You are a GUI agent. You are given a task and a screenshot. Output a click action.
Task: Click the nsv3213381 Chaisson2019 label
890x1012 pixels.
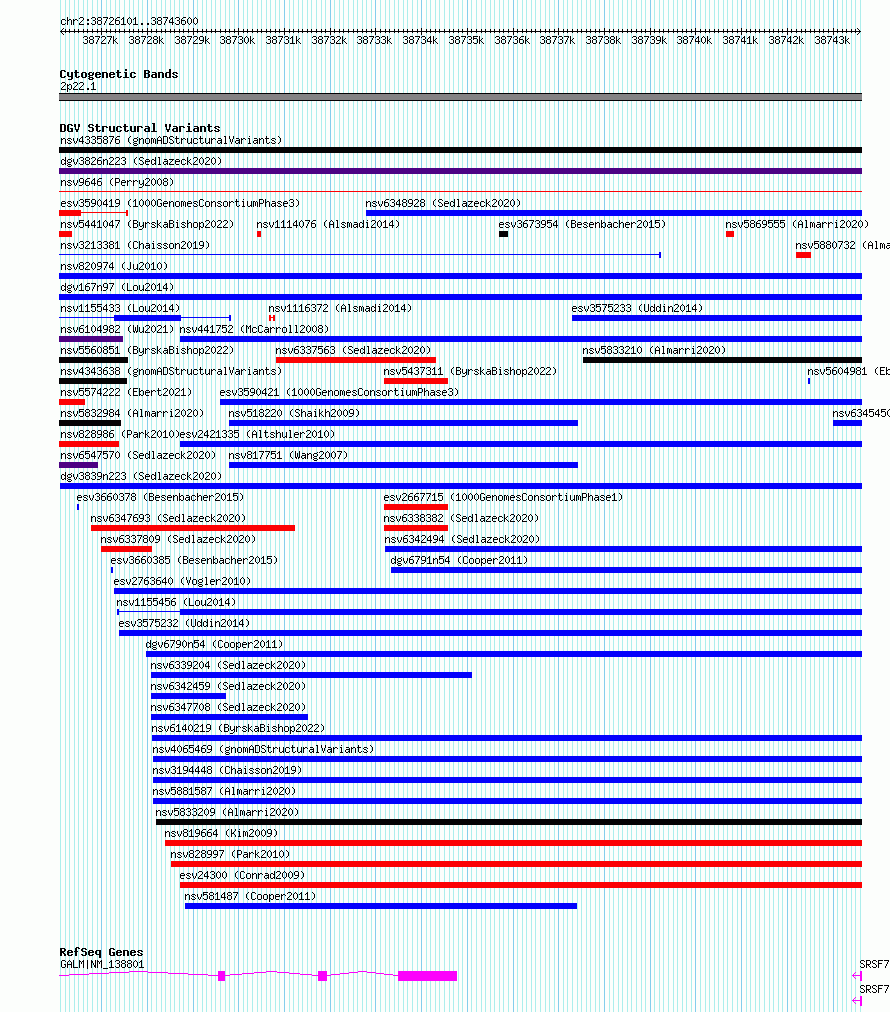pyautogui.click(x=135, y=245)
